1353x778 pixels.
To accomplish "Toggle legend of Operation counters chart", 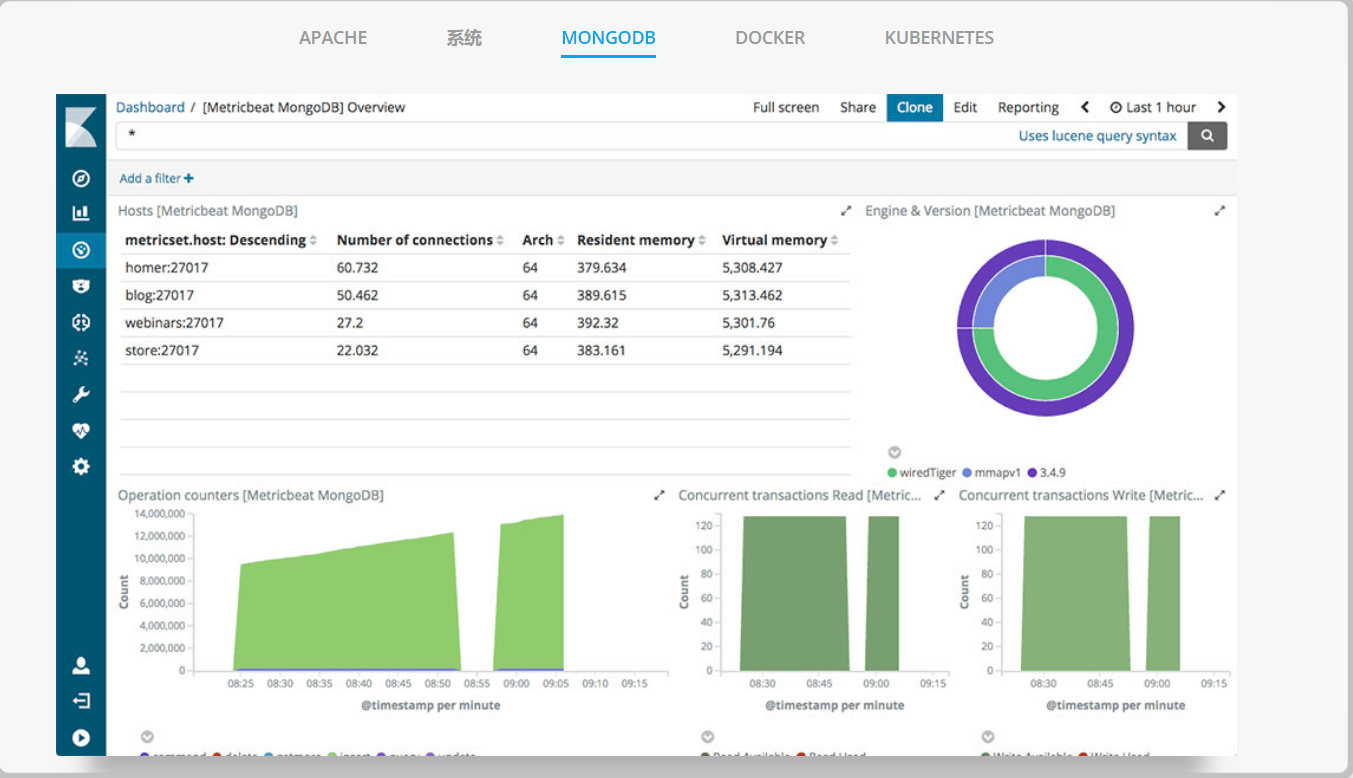I will coord(147,737).
